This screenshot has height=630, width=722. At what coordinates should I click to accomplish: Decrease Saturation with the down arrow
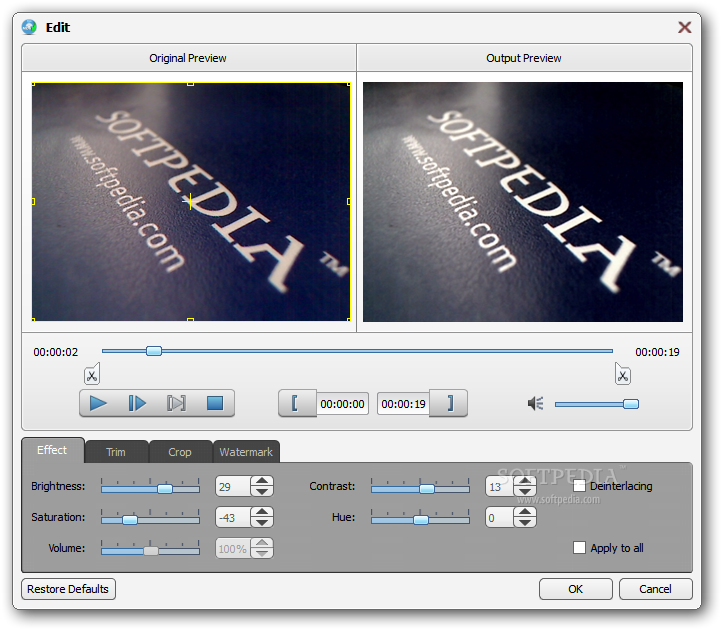[x=262, y=523]
